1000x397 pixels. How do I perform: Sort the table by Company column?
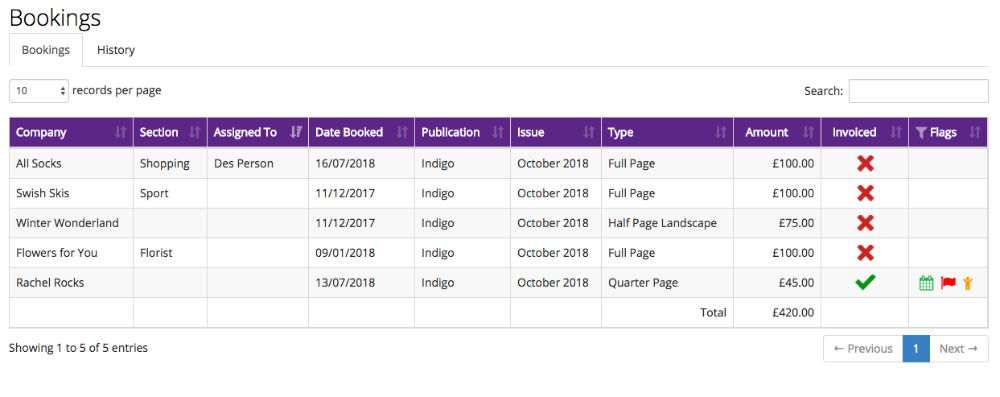pyautogui.click(x=71, y=132)
